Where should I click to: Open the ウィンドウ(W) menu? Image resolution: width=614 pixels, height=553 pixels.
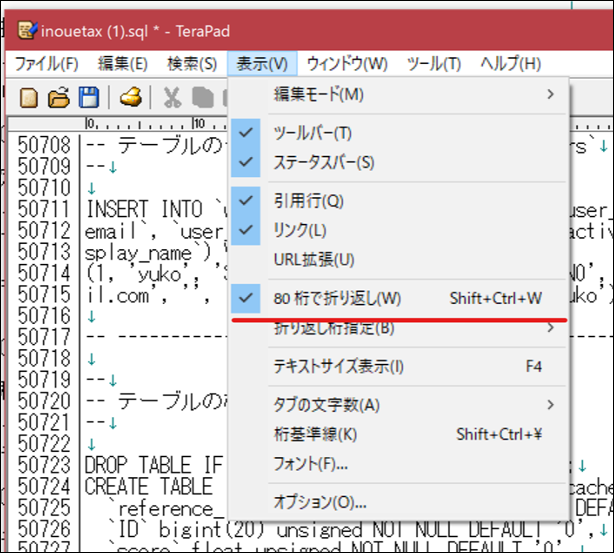click(x=347, y=63)
